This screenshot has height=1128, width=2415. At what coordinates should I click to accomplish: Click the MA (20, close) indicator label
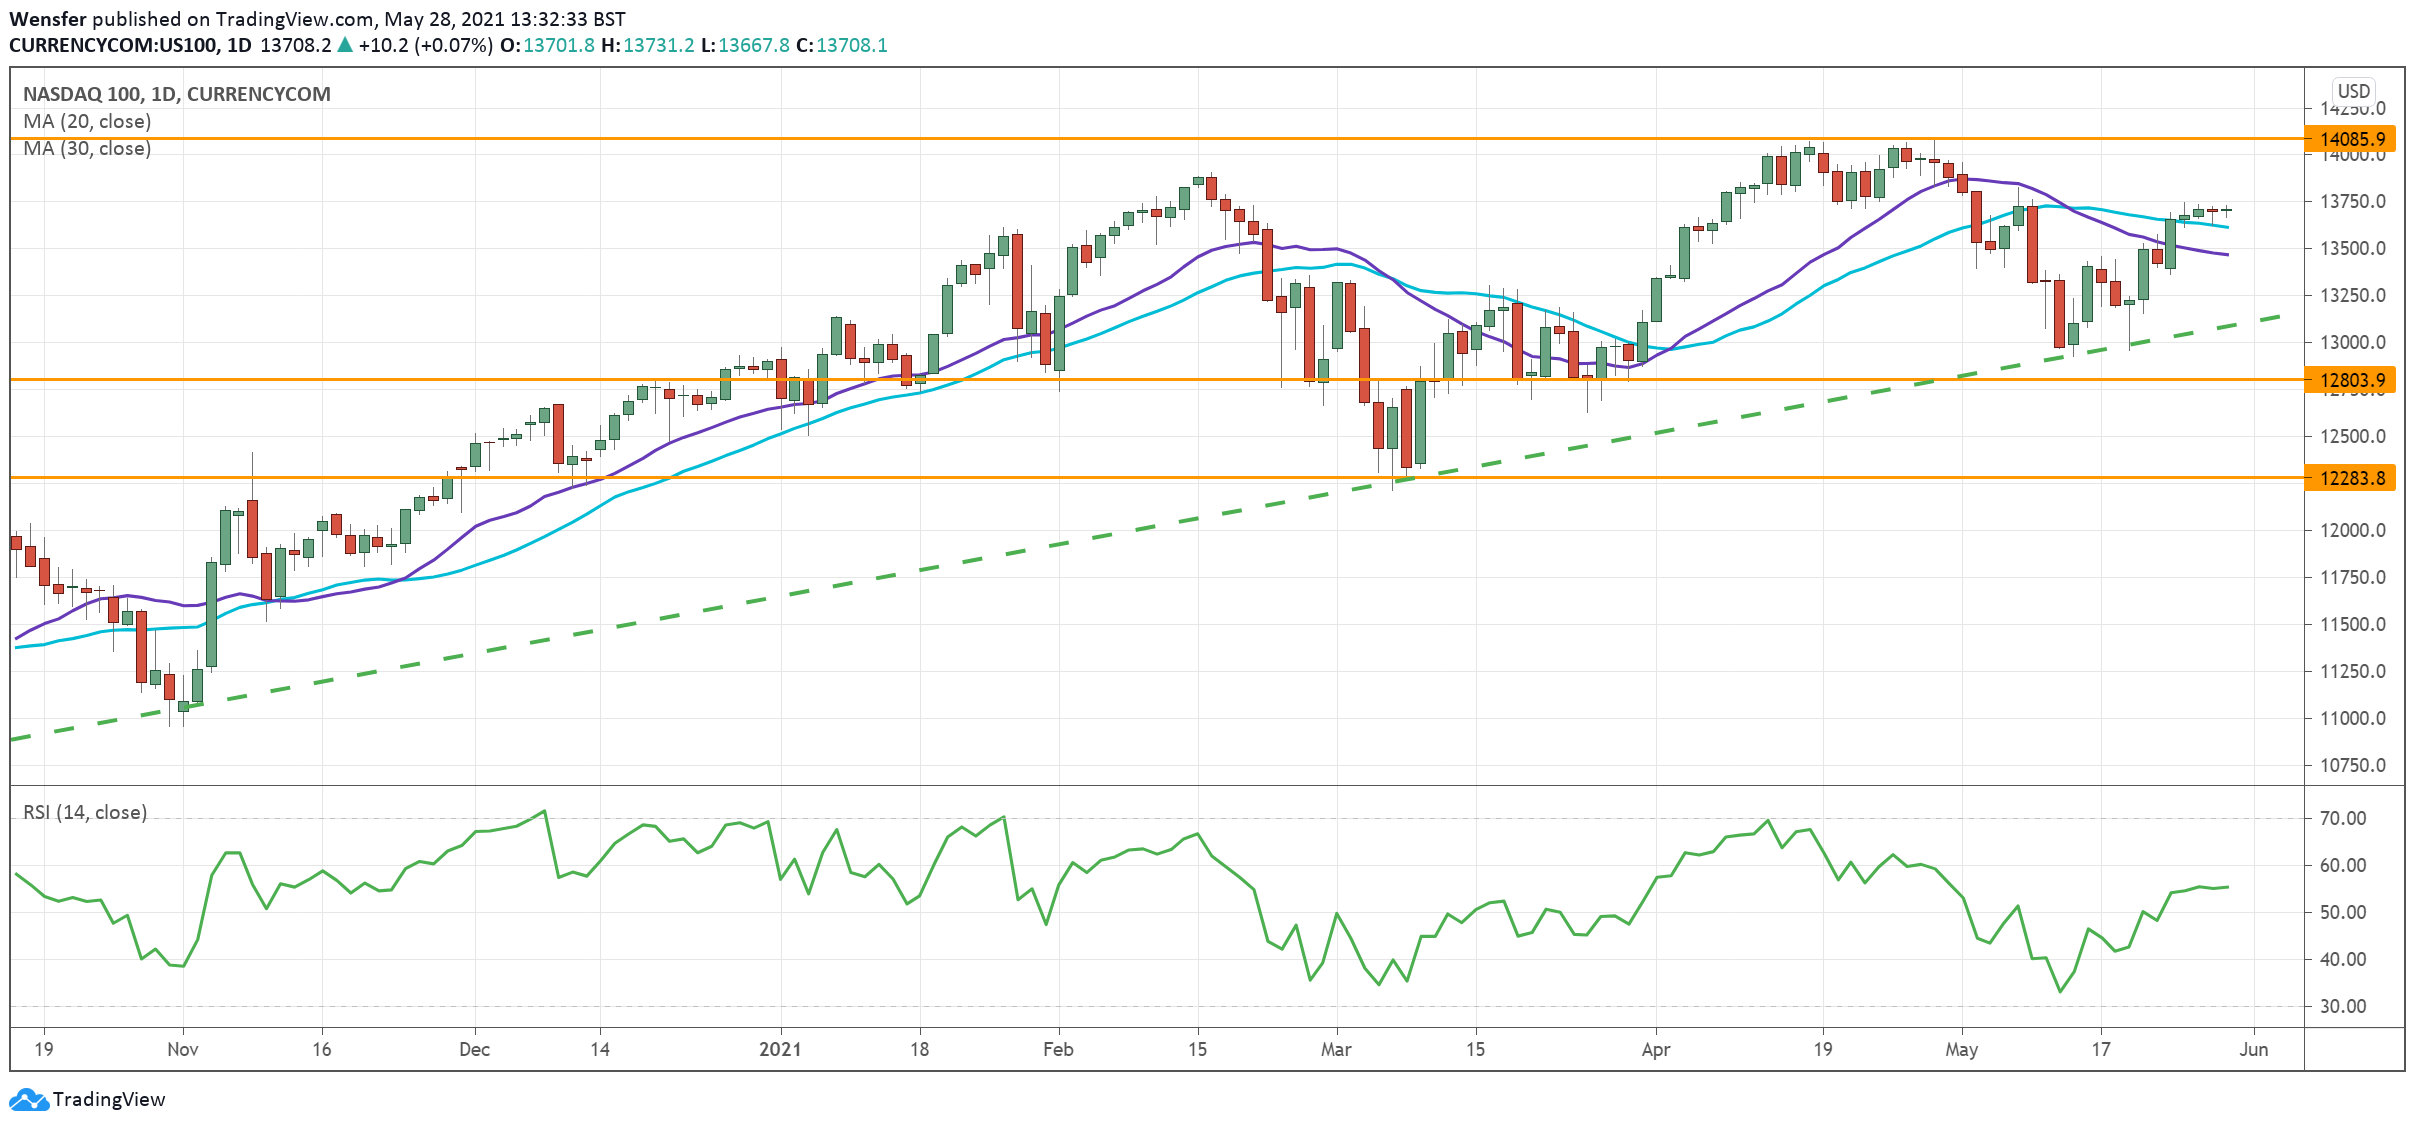(87, 121)
